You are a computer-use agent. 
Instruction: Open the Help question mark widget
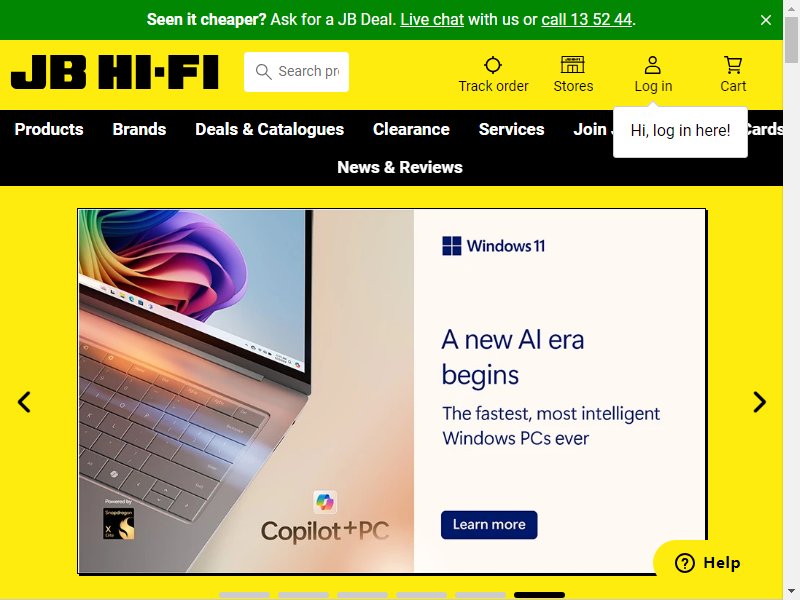(708, 563)
